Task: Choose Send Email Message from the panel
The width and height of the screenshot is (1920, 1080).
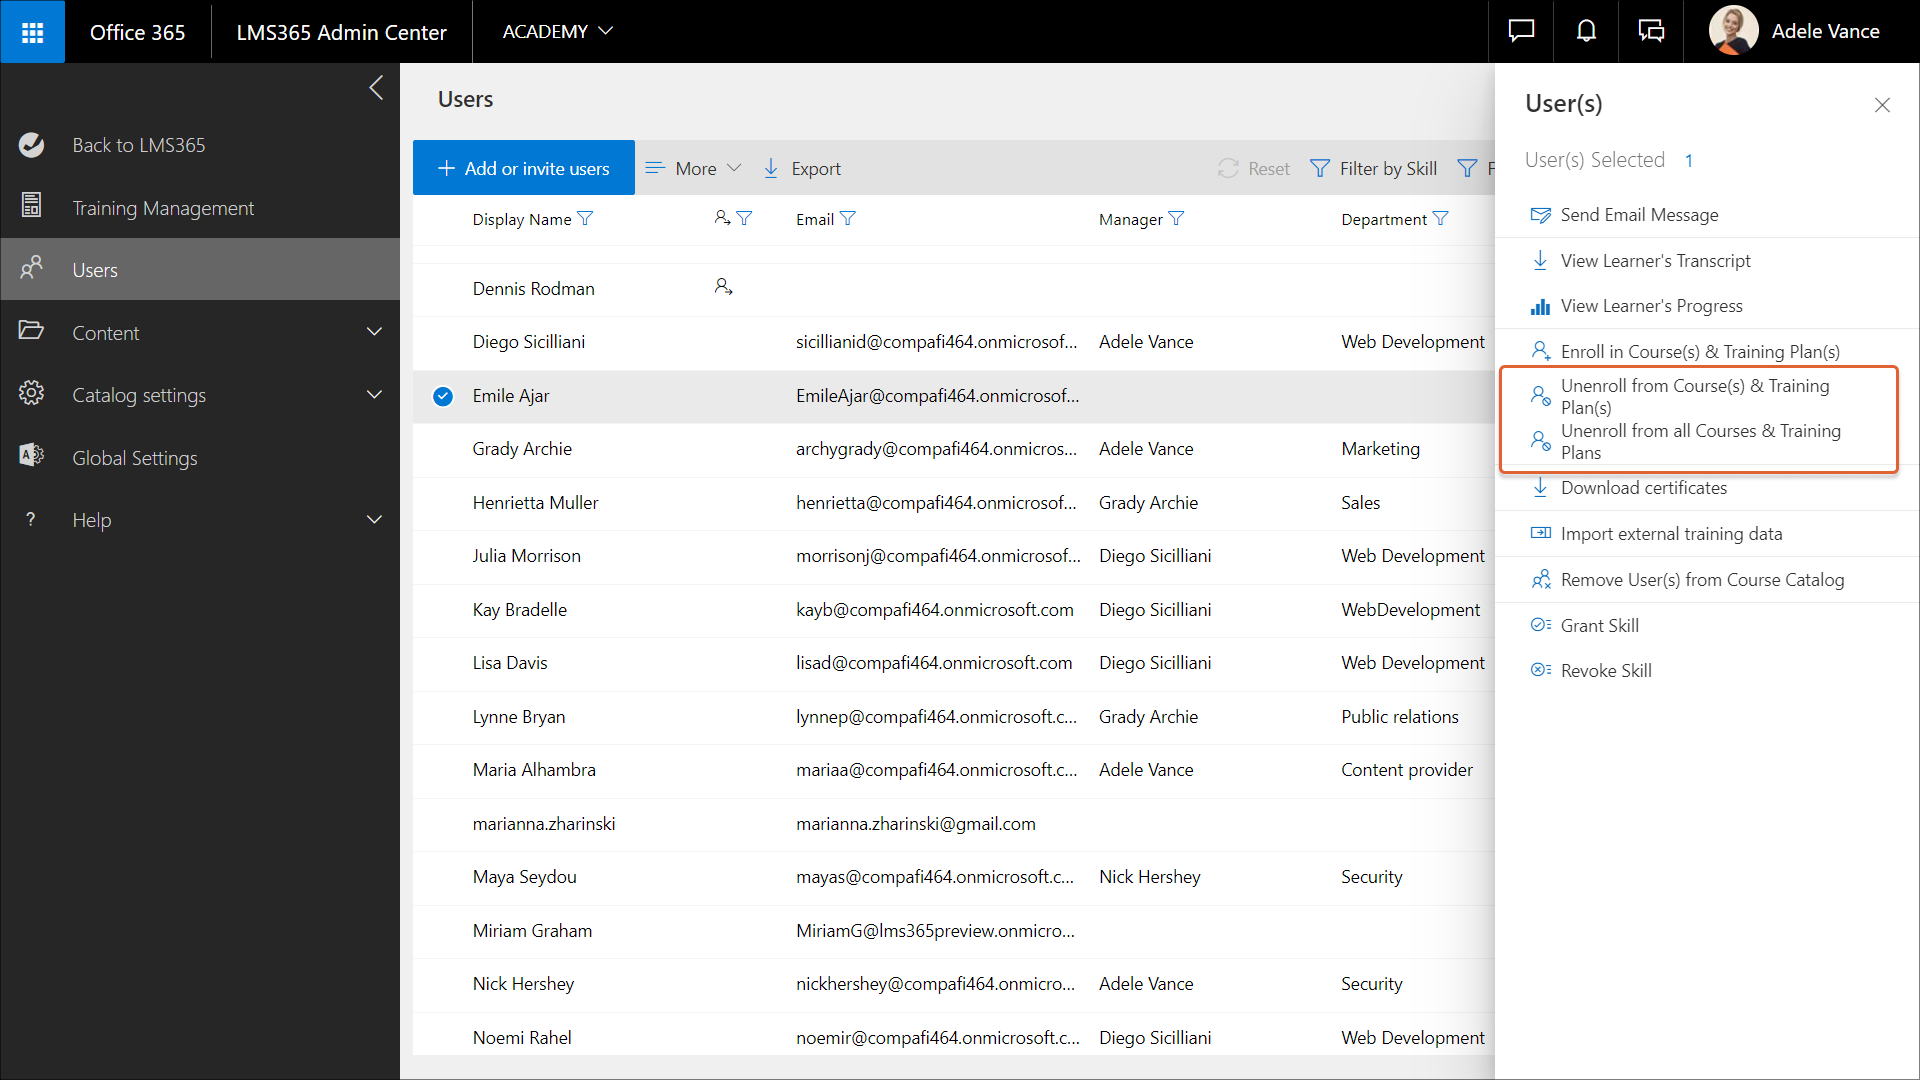Action: click(1639, 215)
